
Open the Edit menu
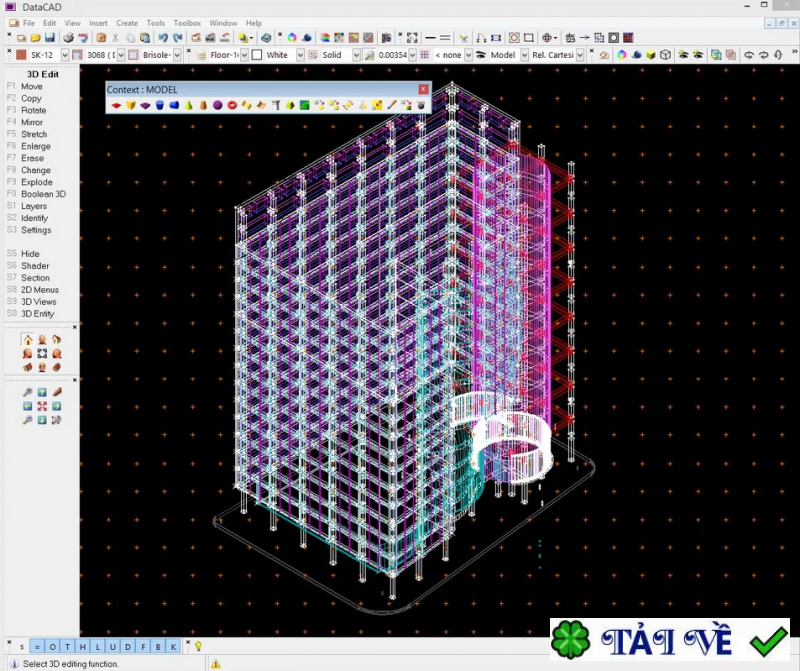pyautogui.click(x=49, y=23)
